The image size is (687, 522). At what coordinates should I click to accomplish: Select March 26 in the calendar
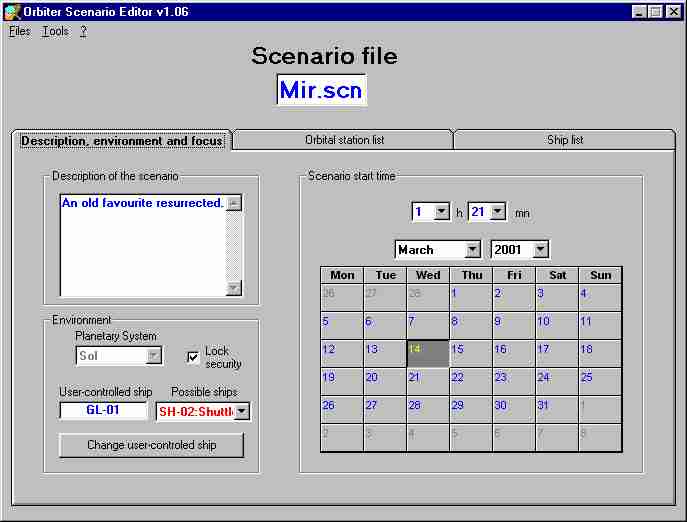coord(342,409)
